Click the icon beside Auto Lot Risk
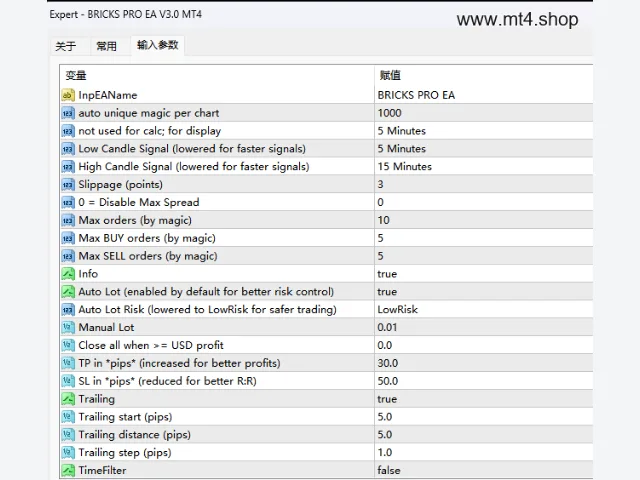 pos(68,310)
